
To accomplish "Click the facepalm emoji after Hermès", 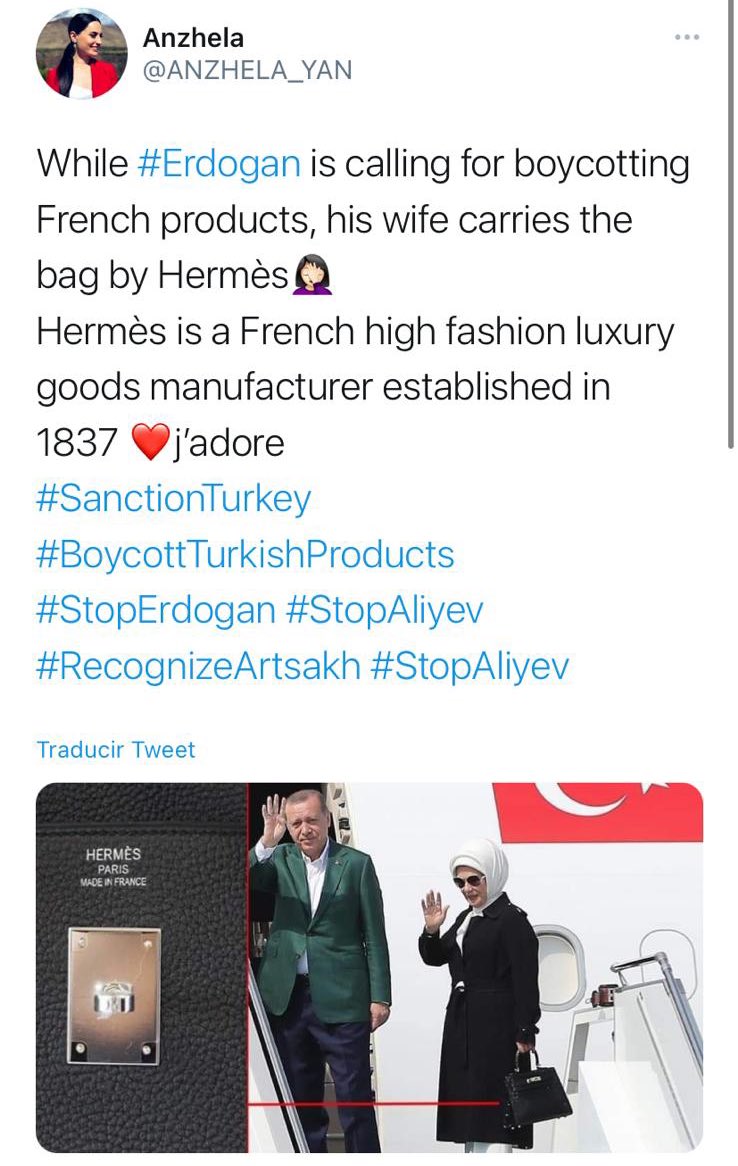I will [x=312, y=276].
